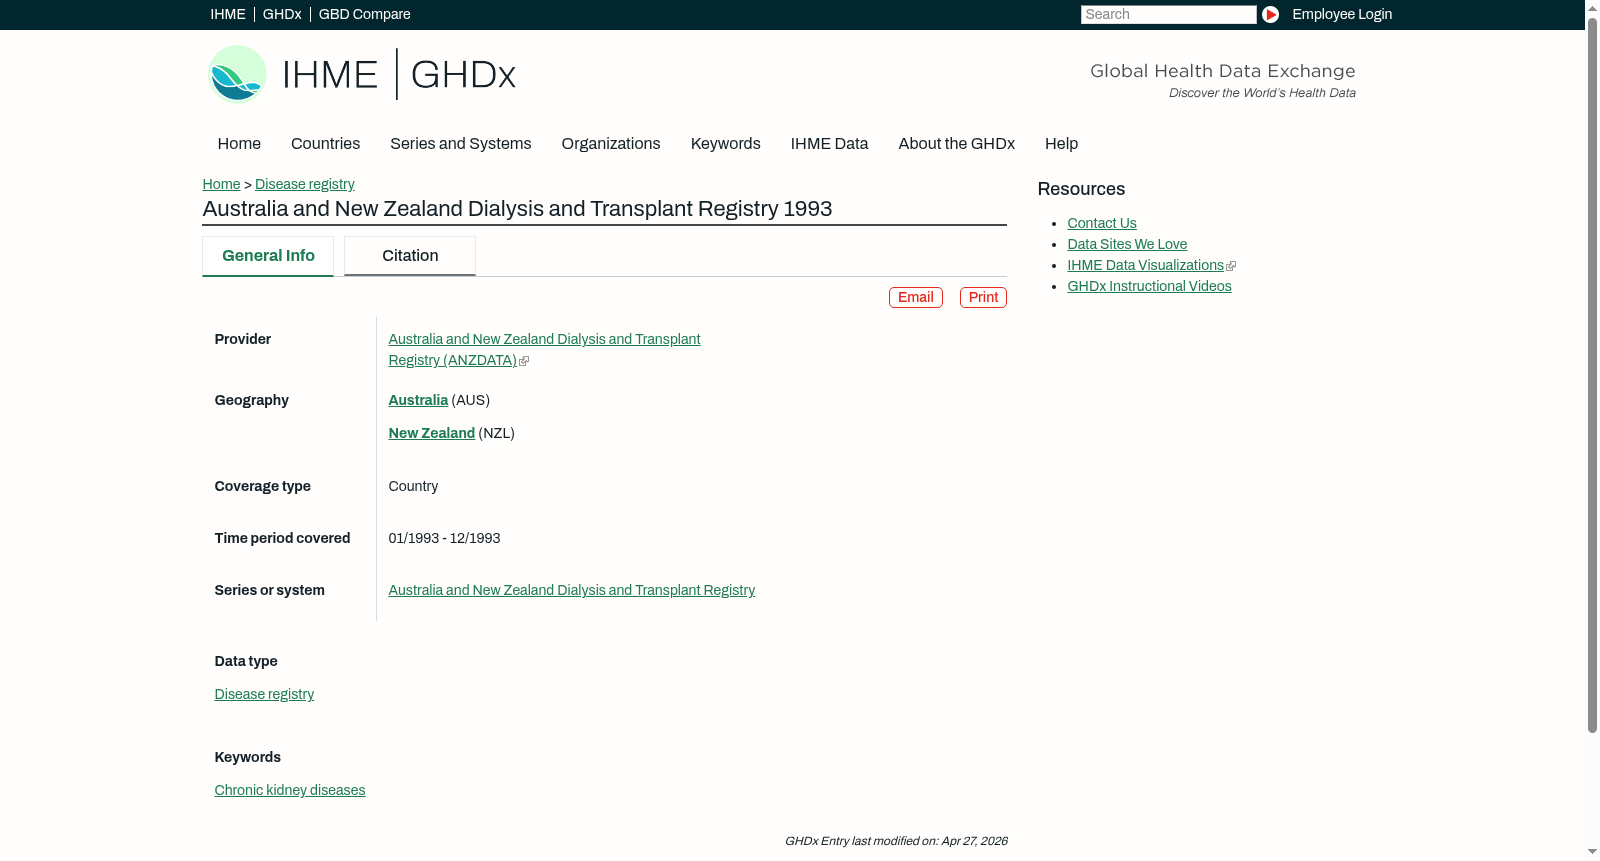
Task: Click the 'Country' coverage type value
Action: point(413,487)
